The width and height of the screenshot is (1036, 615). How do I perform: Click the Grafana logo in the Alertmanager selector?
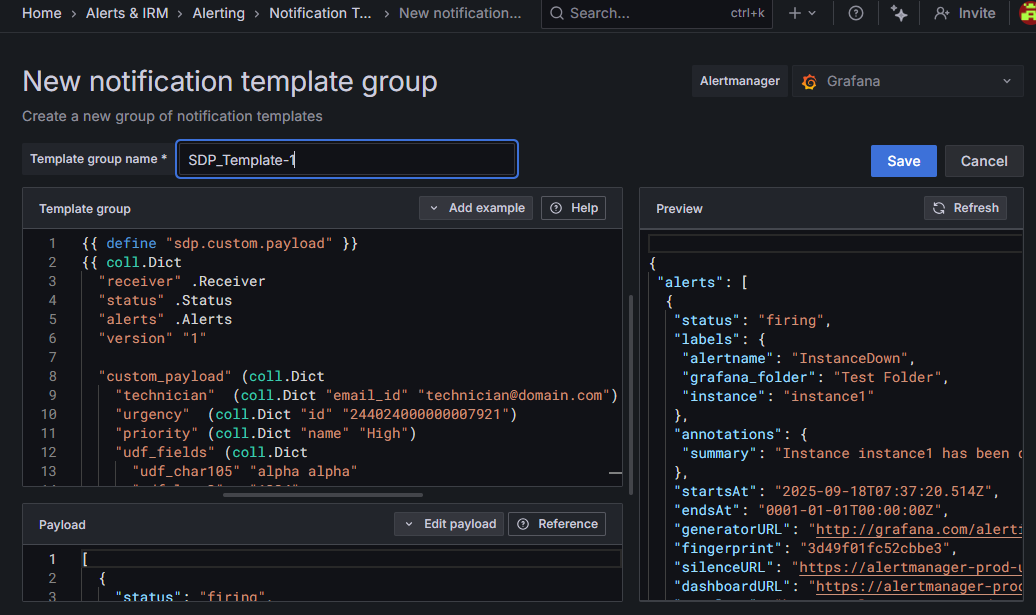[x=808, y=81]
